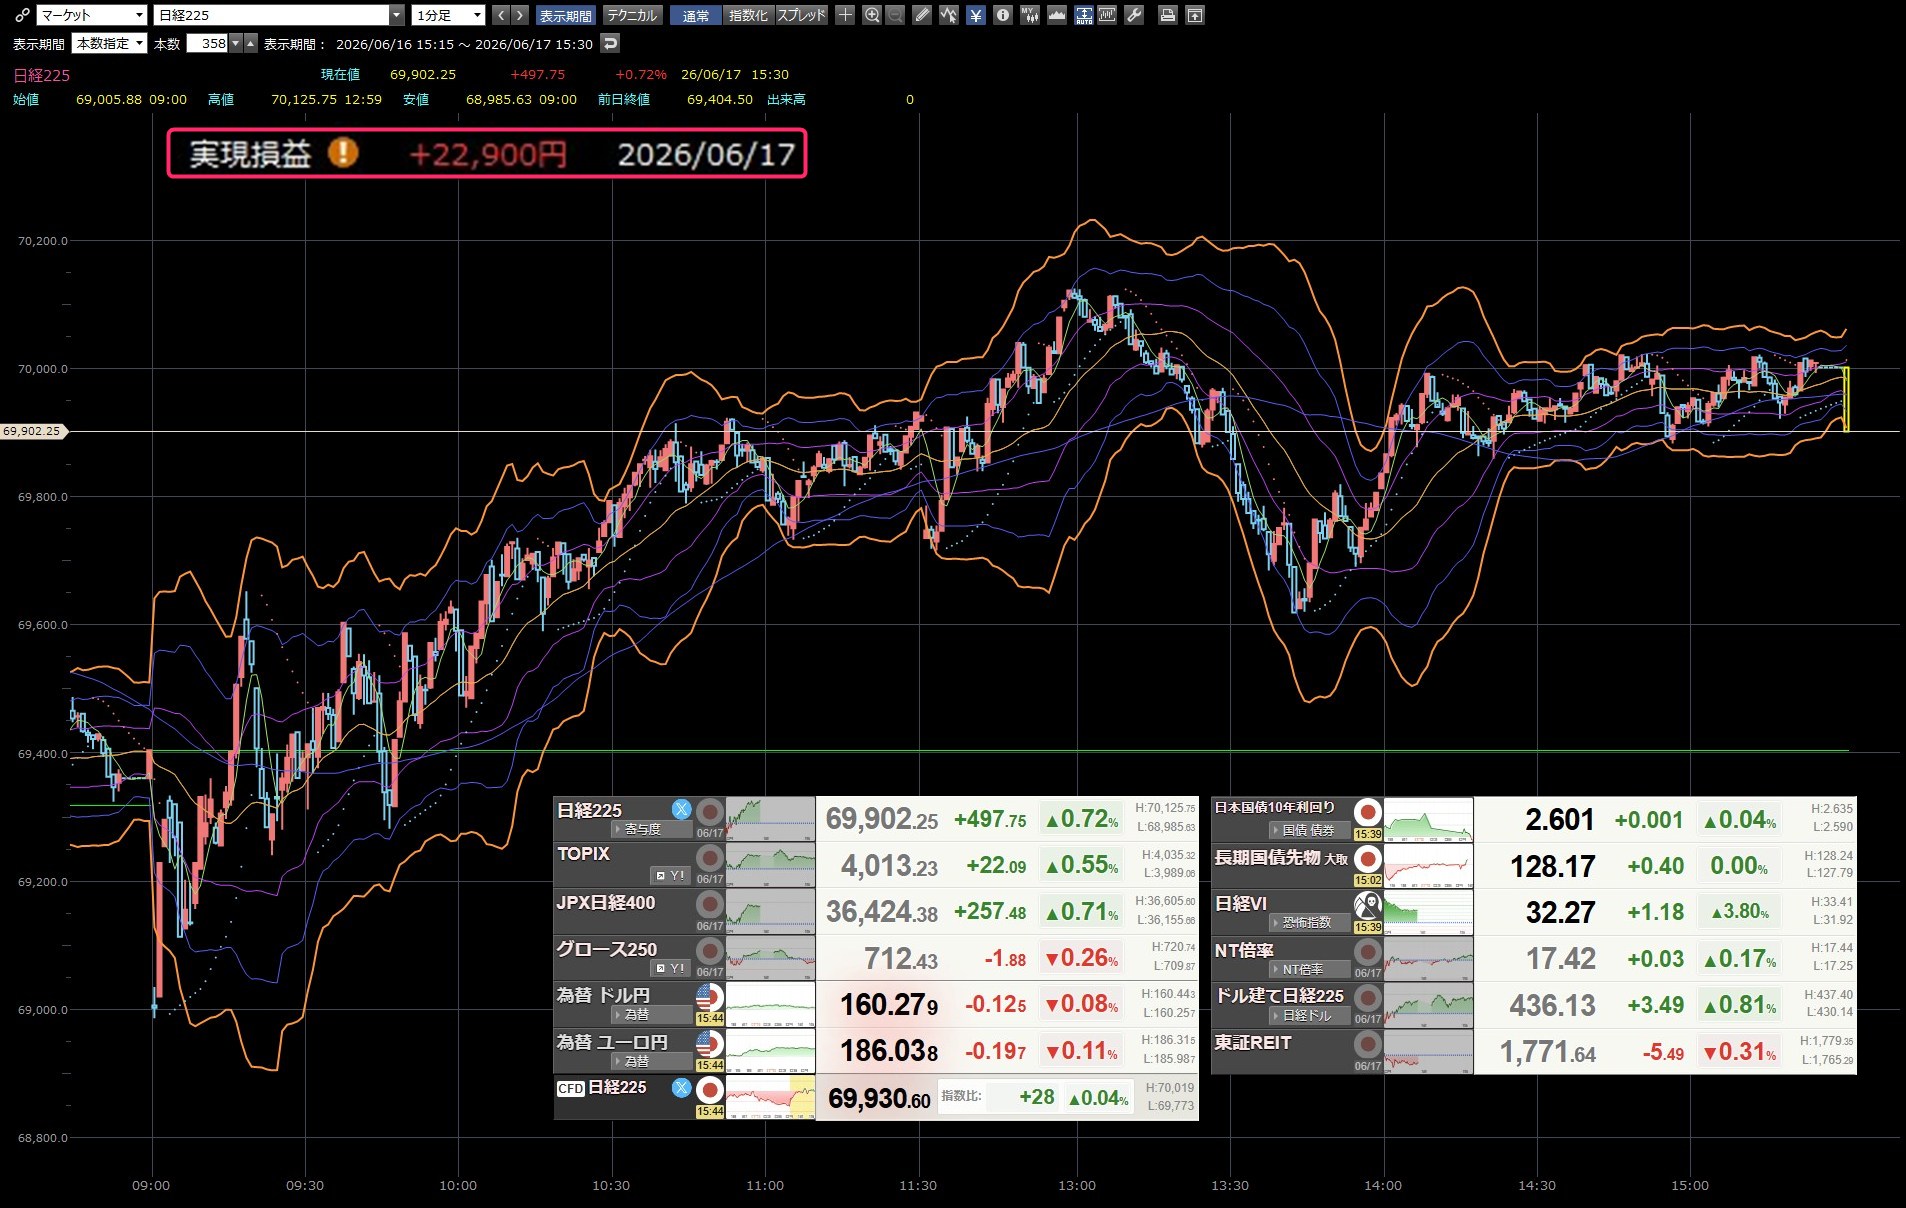Toggle the 指数化 display mode

tap(748, 15)
